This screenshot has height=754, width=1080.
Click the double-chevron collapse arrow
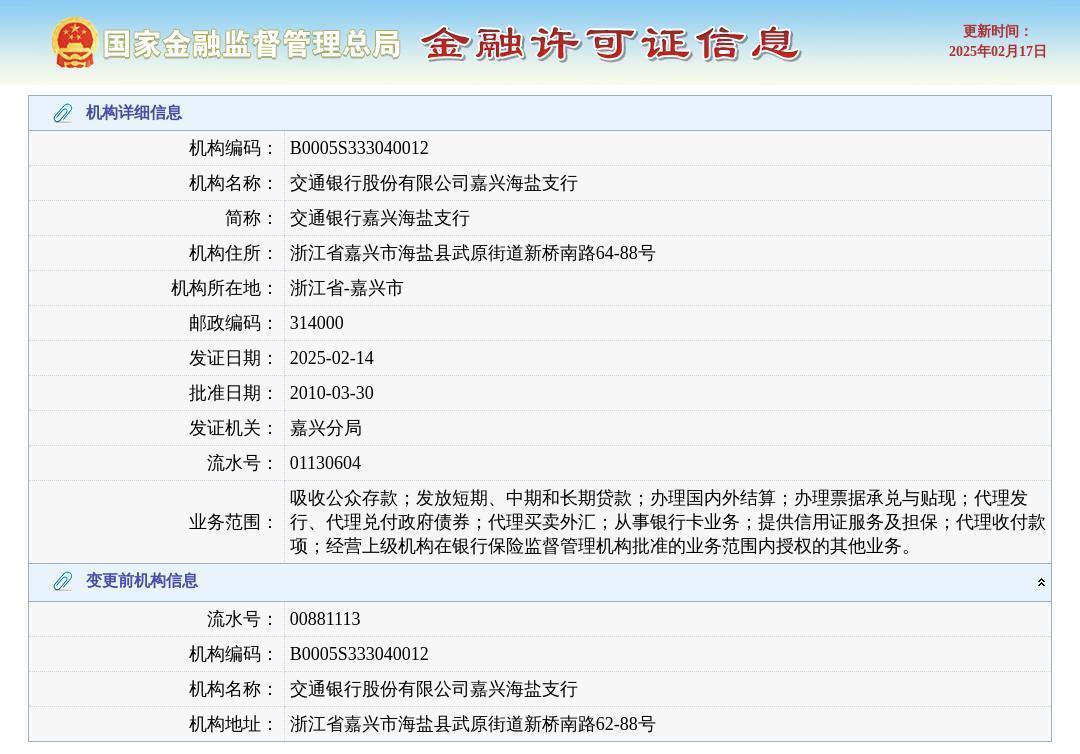pyautogui.click(x=1041, y=581)
